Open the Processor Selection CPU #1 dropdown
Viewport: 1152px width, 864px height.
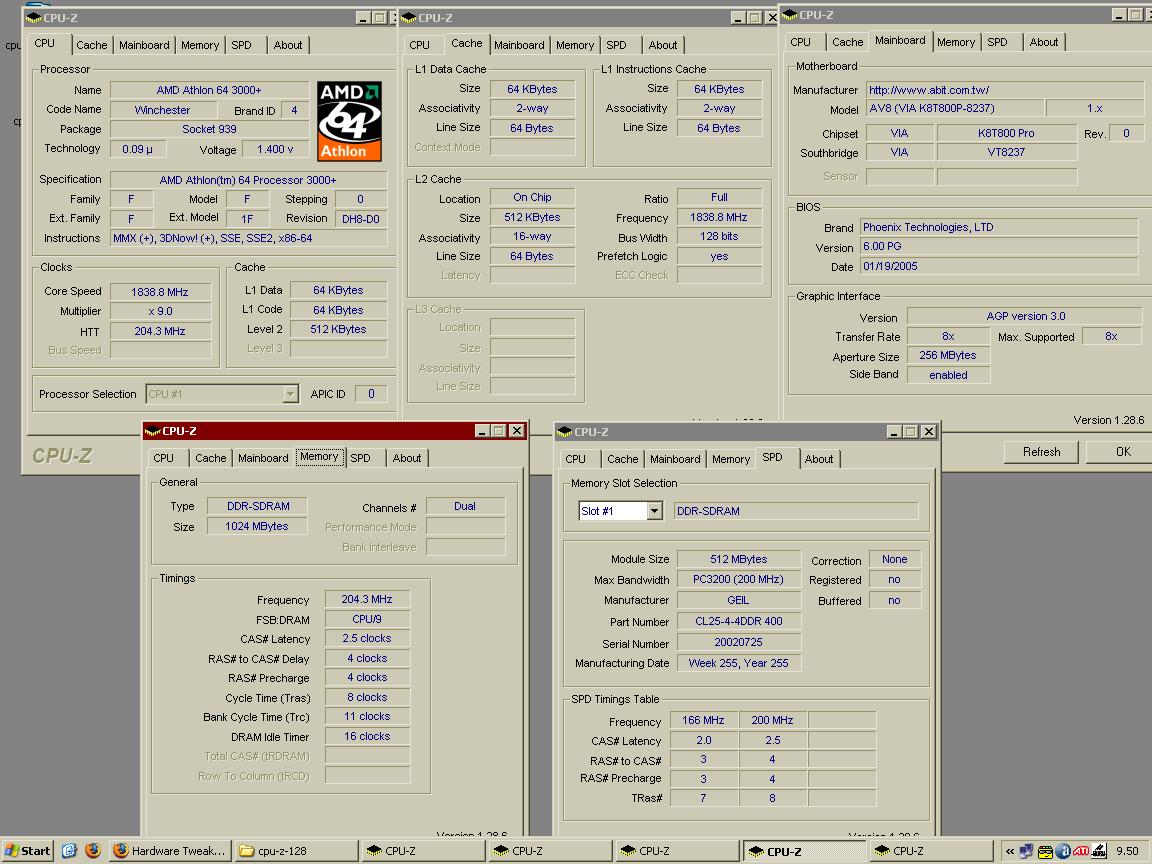[x=290, y=394]
